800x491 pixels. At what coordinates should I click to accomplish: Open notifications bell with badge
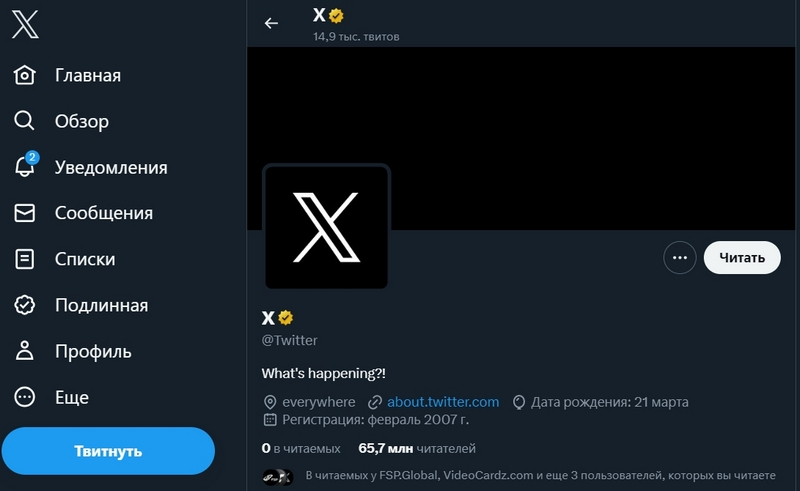25,167
